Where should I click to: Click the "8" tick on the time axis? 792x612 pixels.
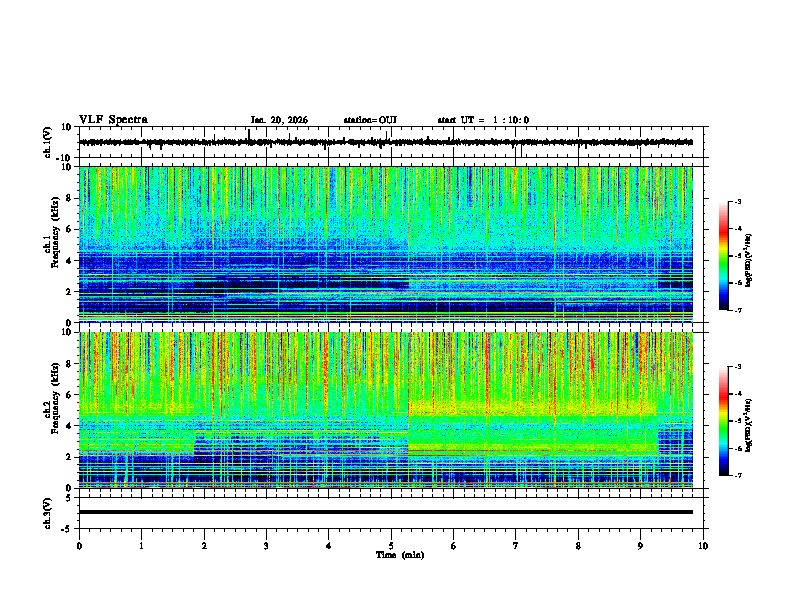578,546
